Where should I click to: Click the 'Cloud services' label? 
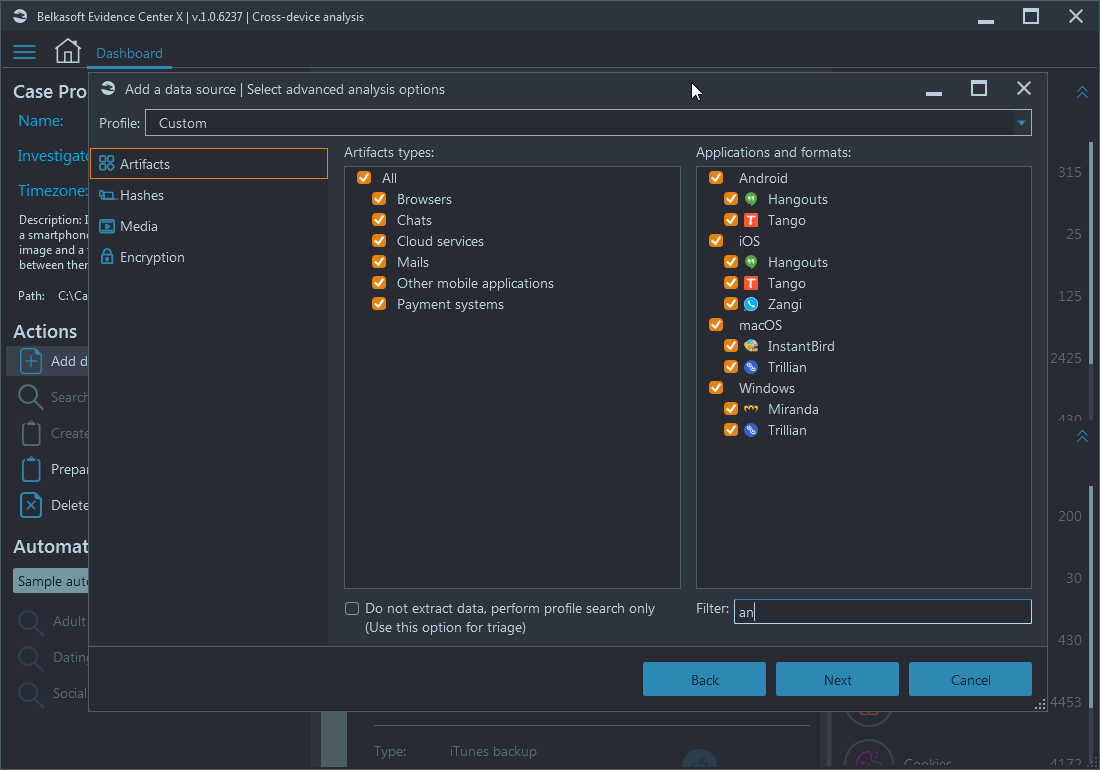pos(440,241)
